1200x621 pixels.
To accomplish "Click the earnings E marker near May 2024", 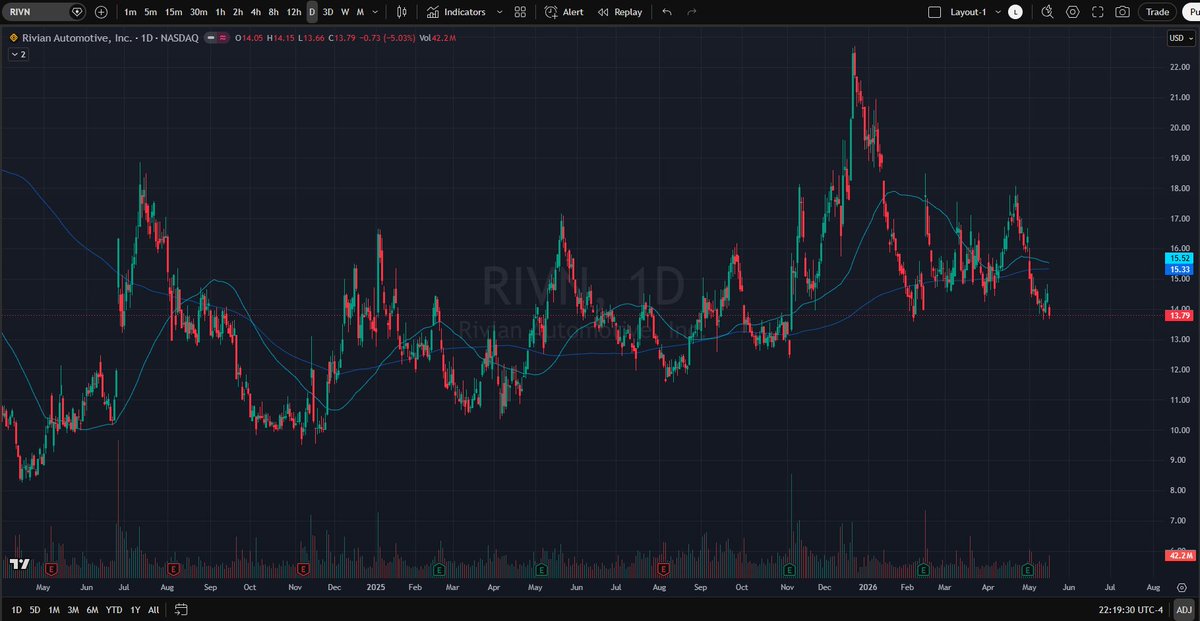I will tap(50, 569).
